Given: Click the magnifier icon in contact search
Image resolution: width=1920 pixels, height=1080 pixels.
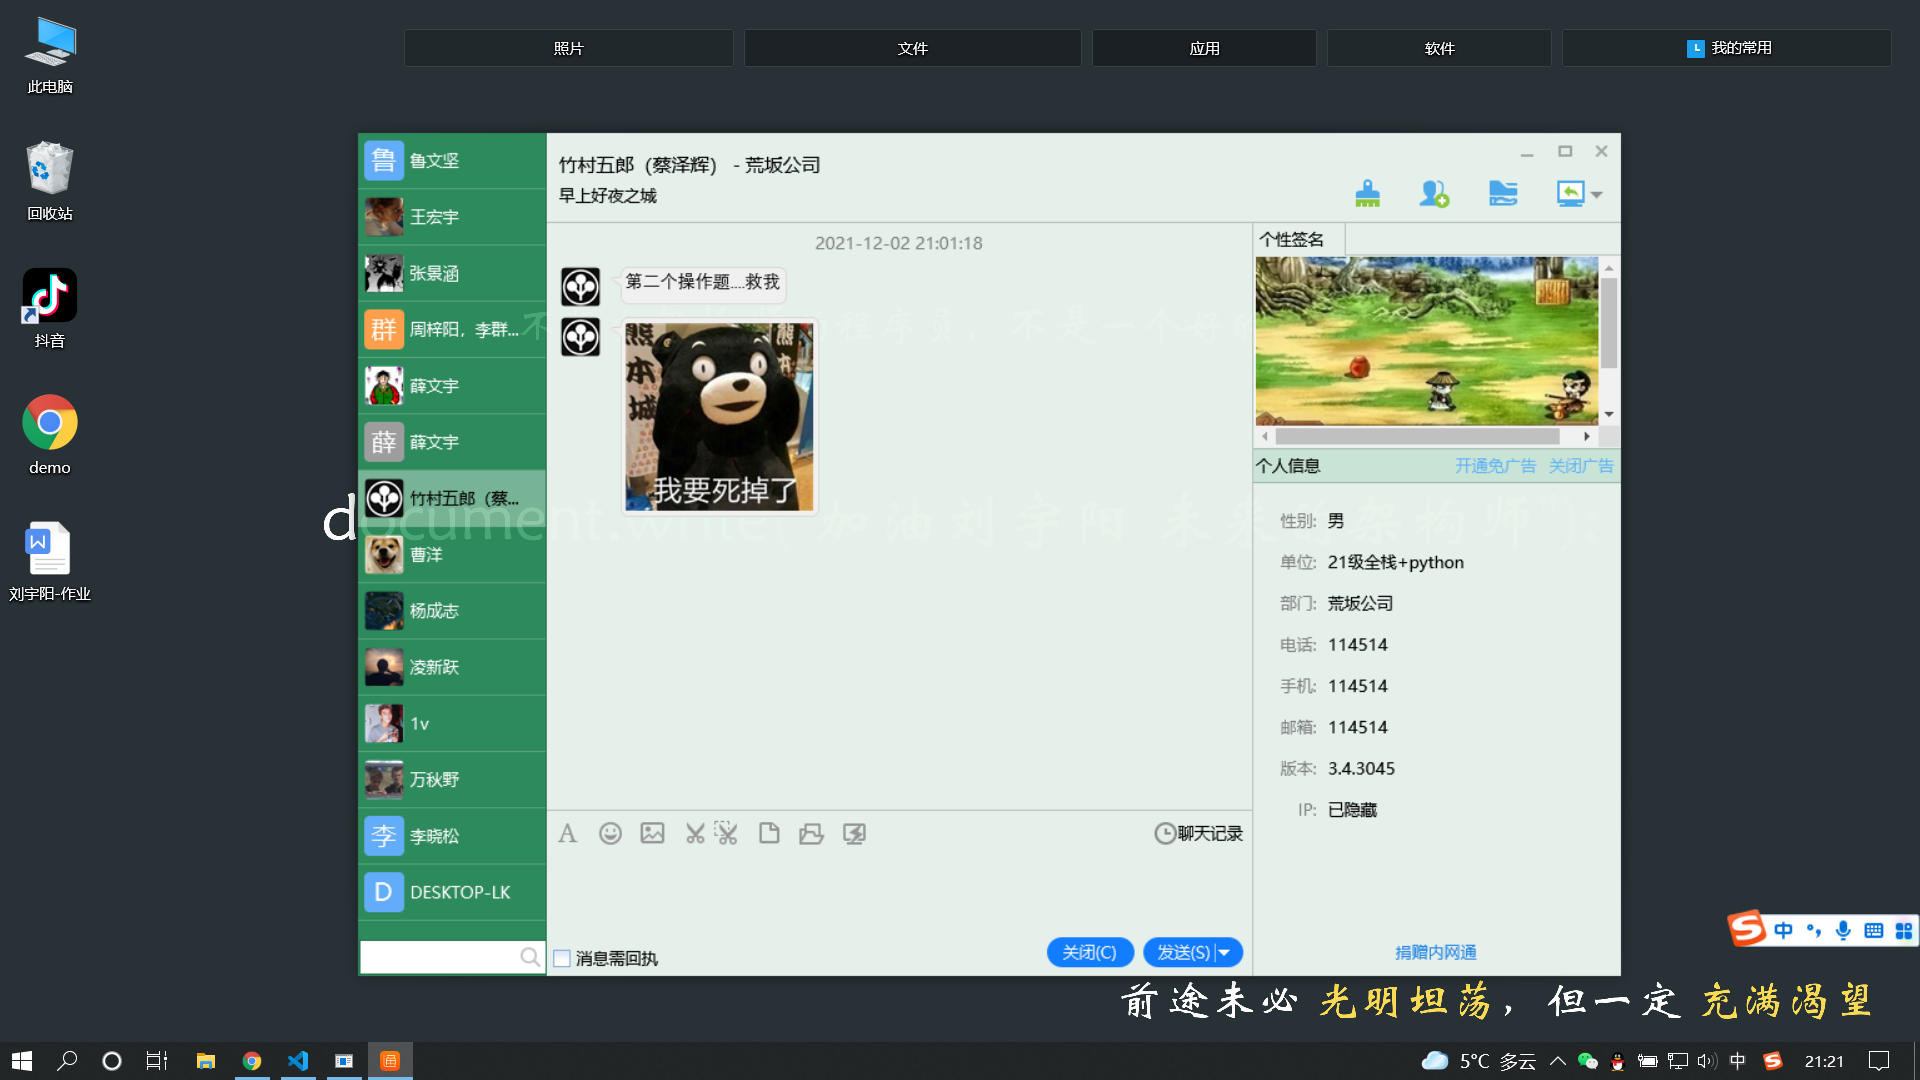Looking at the screenshot, I should point(530,957).
